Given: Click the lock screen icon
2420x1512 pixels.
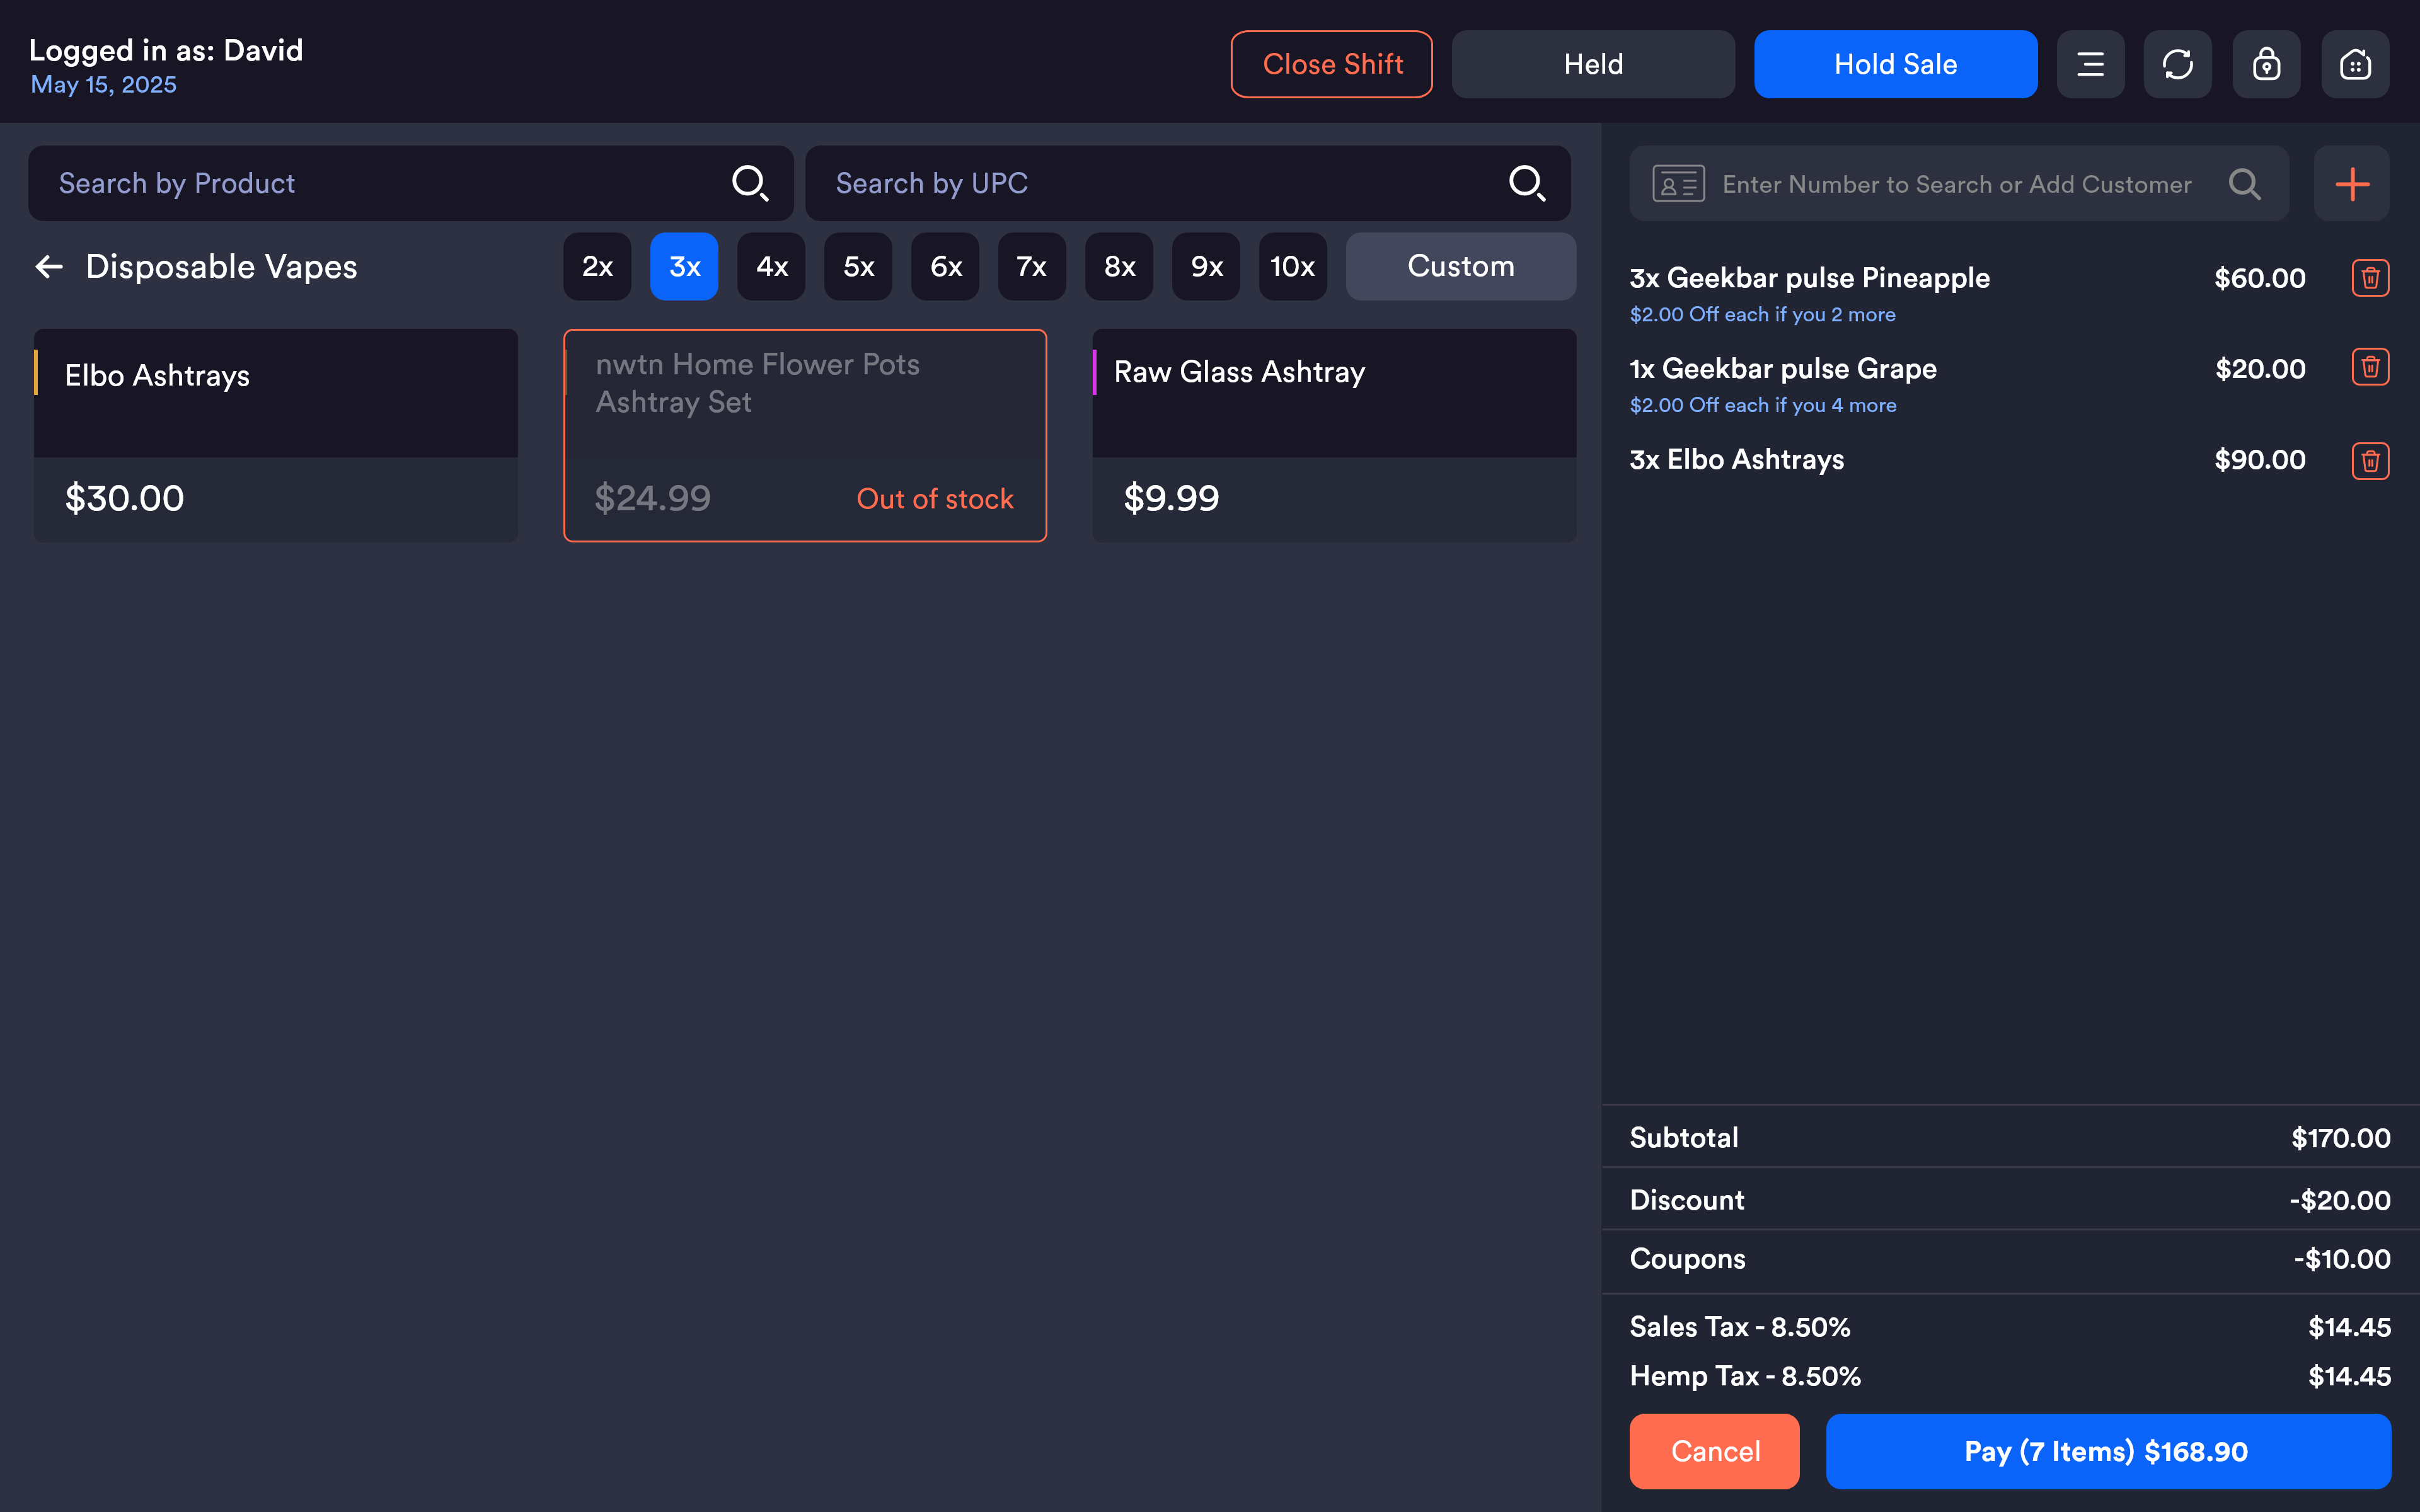Looking at the screenshot, I should 2266,64.
